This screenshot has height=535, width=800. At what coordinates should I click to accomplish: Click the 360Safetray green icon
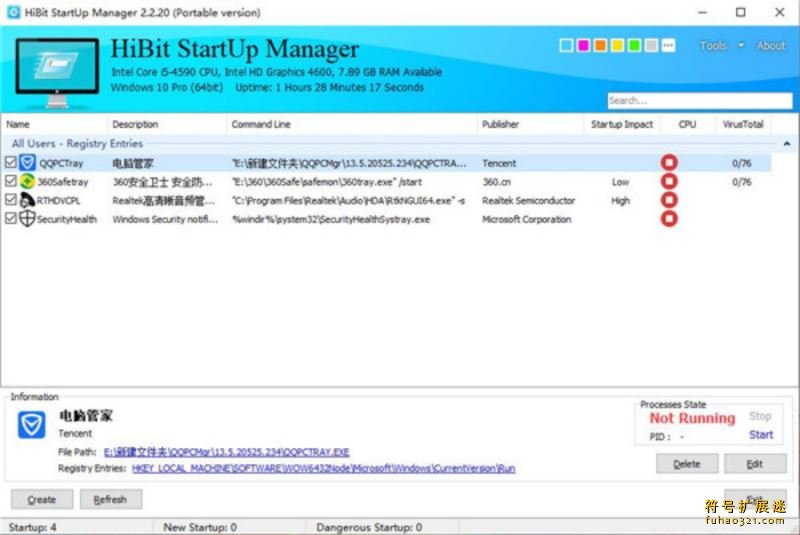tap(28, 182)
